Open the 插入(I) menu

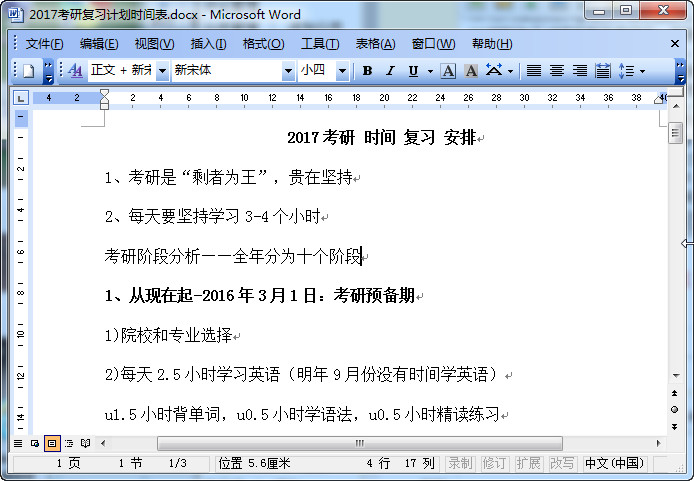coord(208,44)
